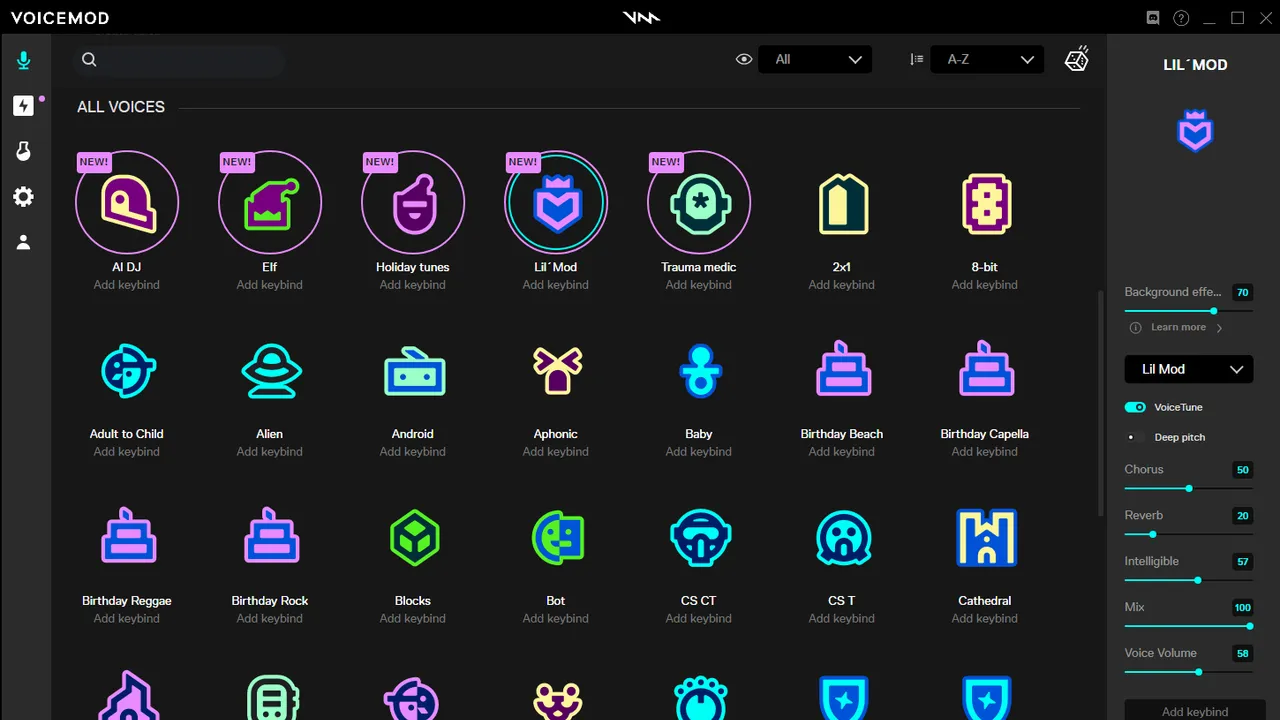Open the help question mark icon
This screenshot has width=1280, height=720.
[x=1181, y=18]
